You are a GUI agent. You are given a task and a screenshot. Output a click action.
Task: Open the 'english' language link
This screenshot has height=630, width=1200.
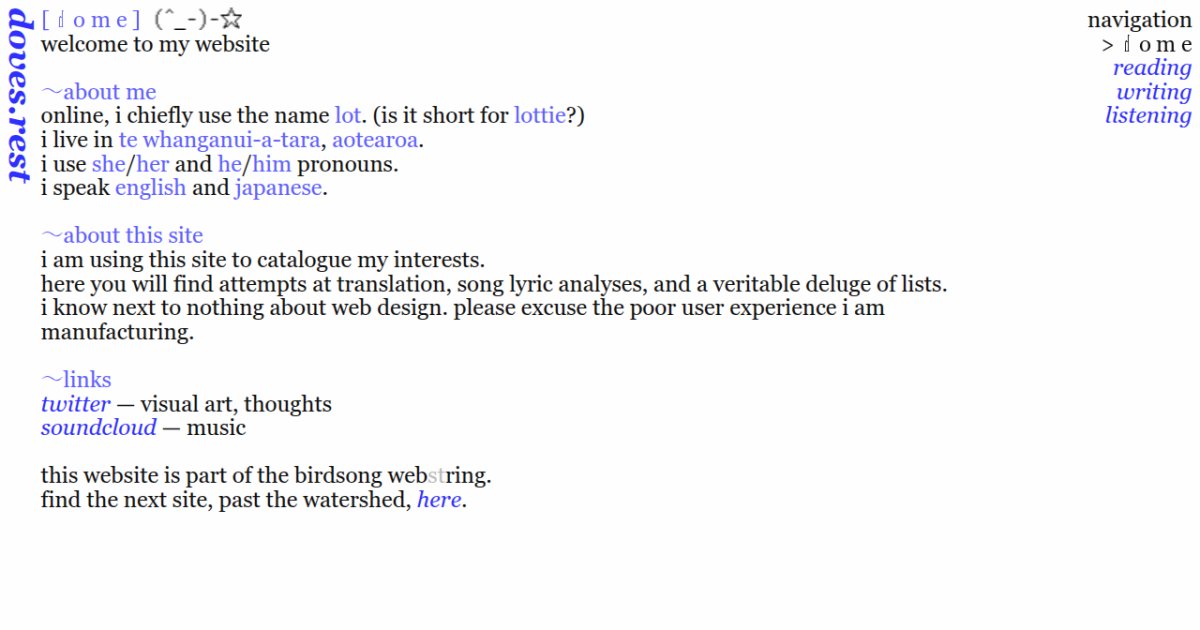pos(150,188)
